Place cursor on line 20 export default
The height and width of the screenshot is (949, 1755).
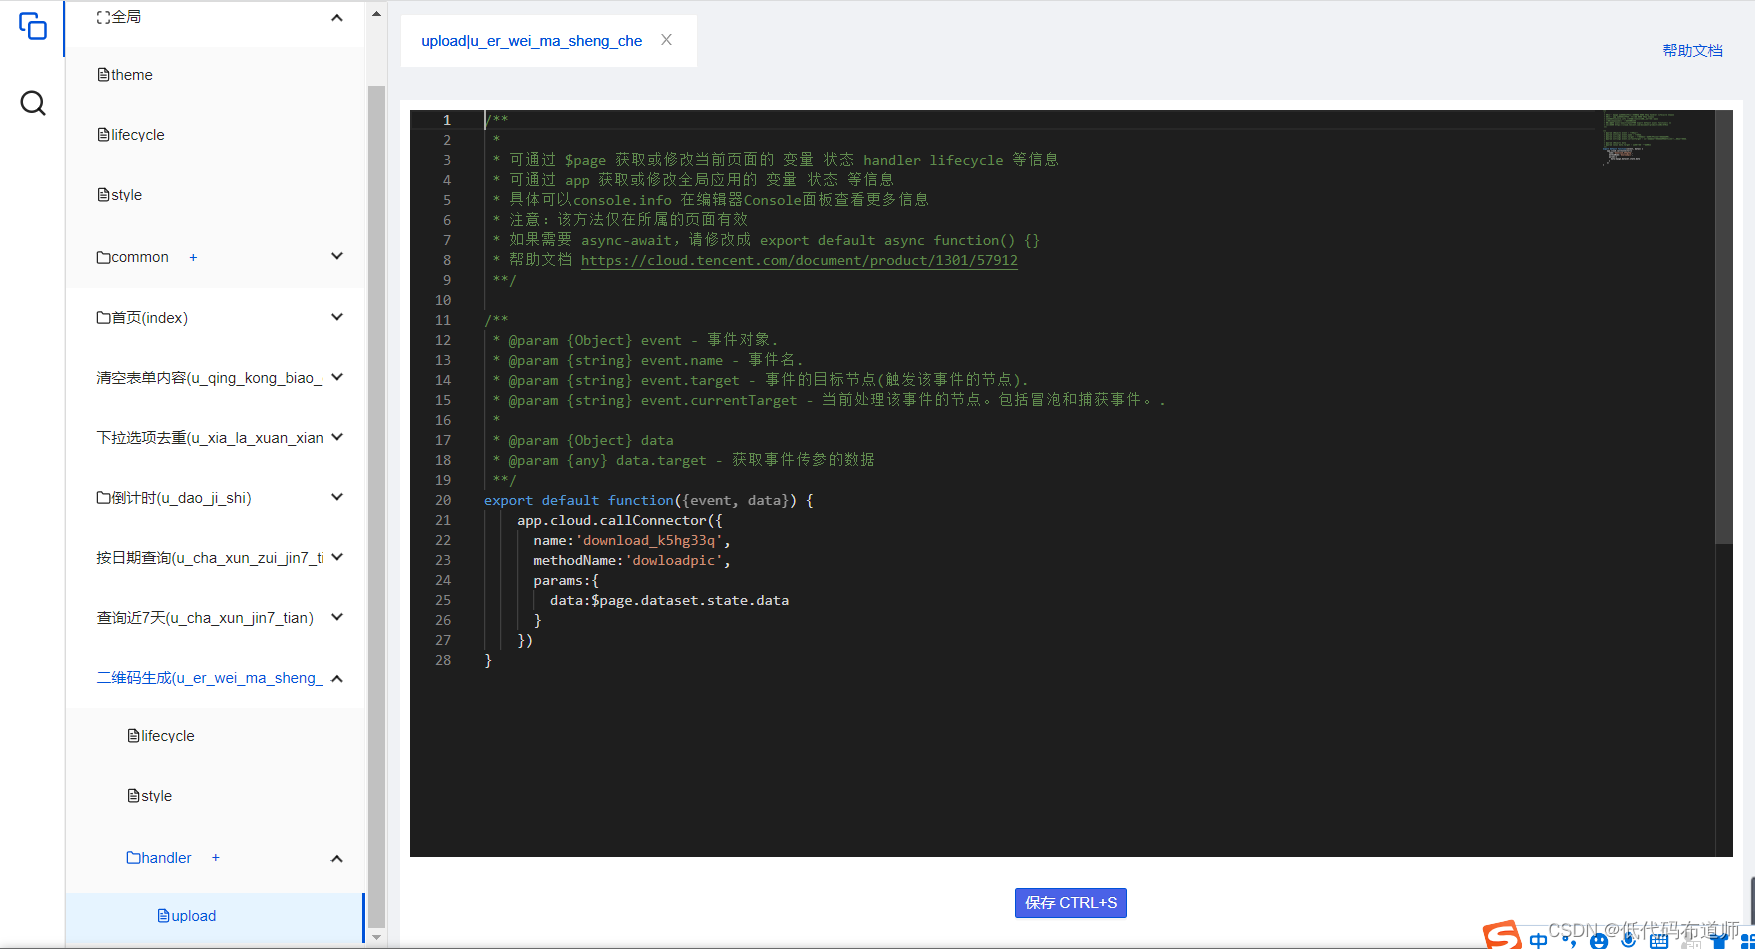tap(541, 500)
